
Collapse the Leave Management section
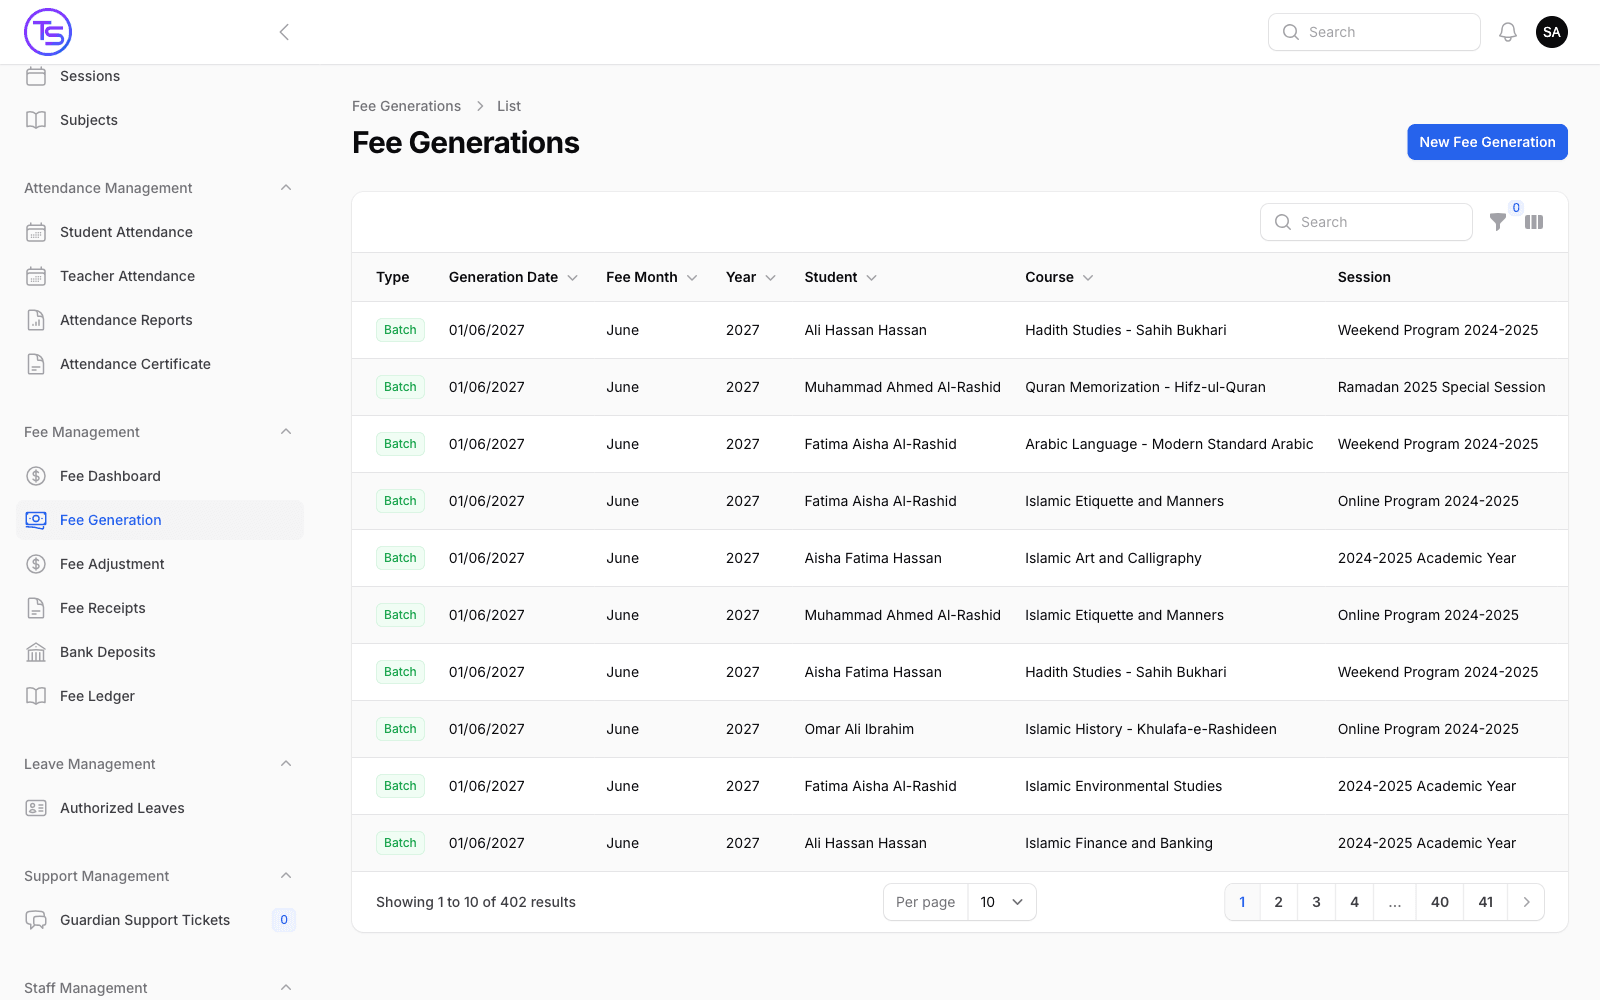286,764
